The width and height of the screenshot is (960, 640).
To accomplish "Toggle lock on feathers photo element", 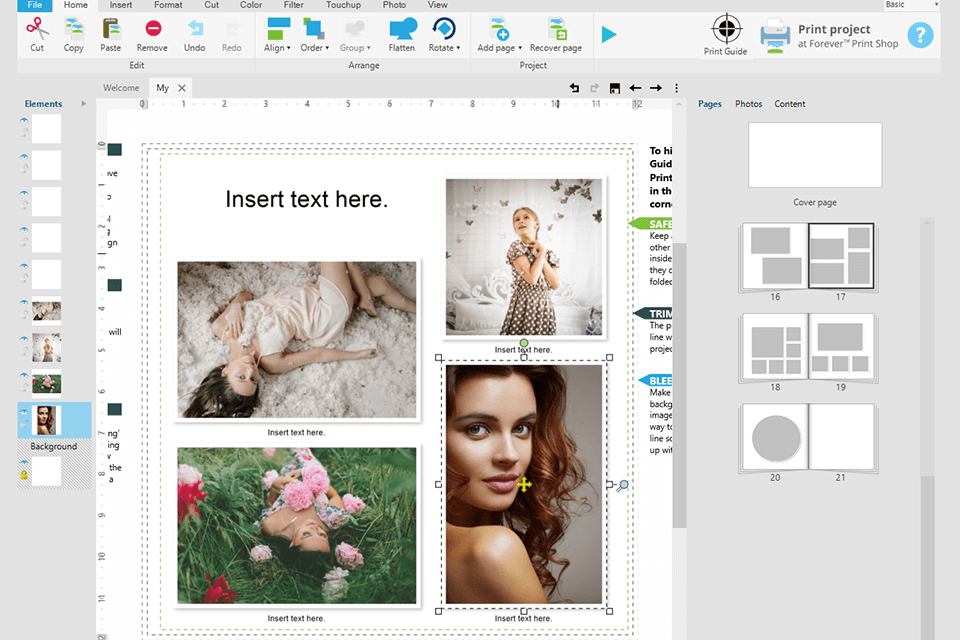I will (24, 315).
